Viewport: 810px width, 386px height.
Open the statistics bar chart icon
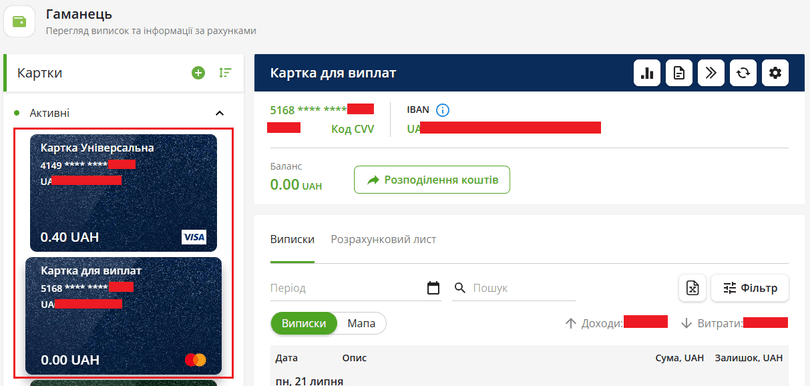pyautogui.click(x=647, y=73)
